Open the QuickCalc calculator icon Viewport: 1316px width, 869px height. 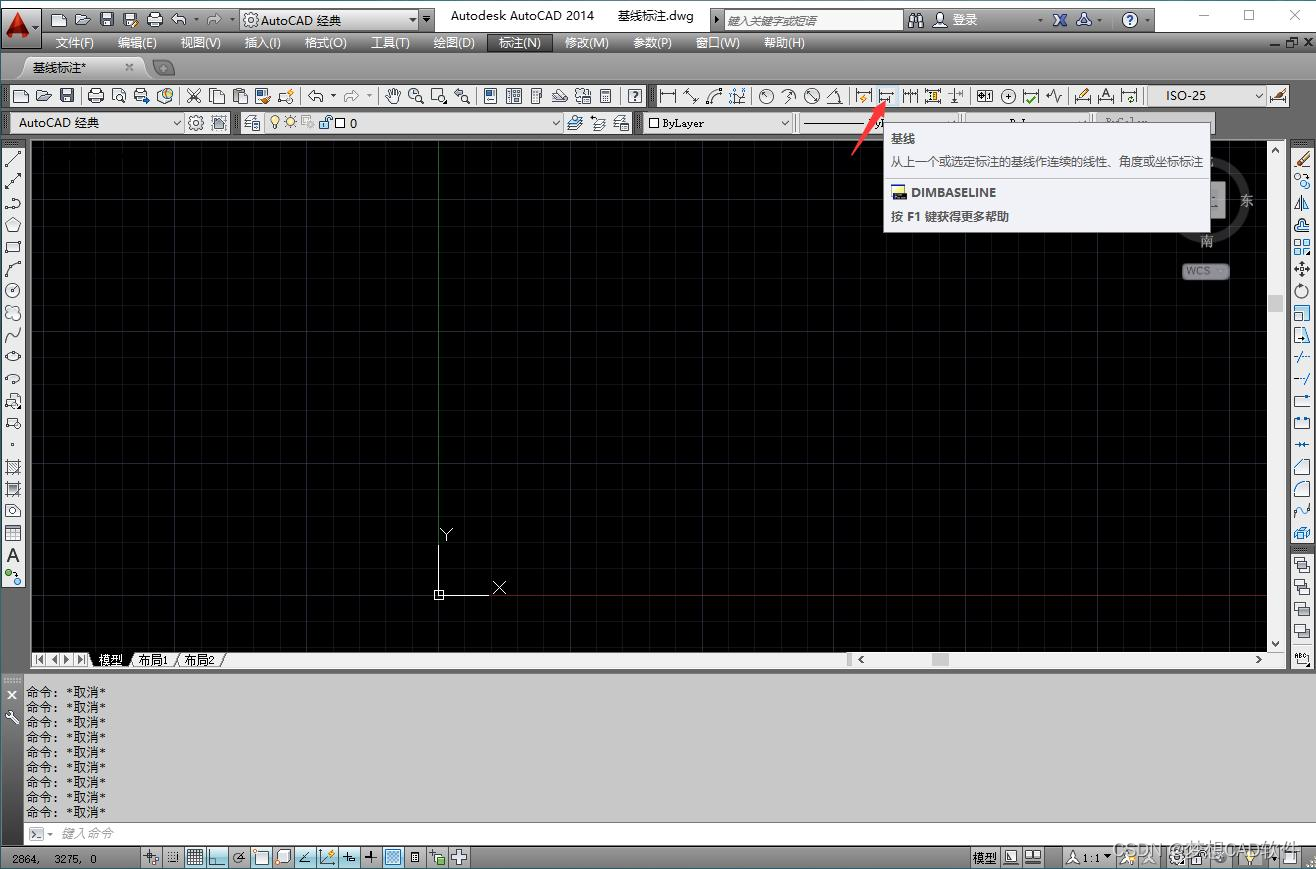[x=606, y=96]
